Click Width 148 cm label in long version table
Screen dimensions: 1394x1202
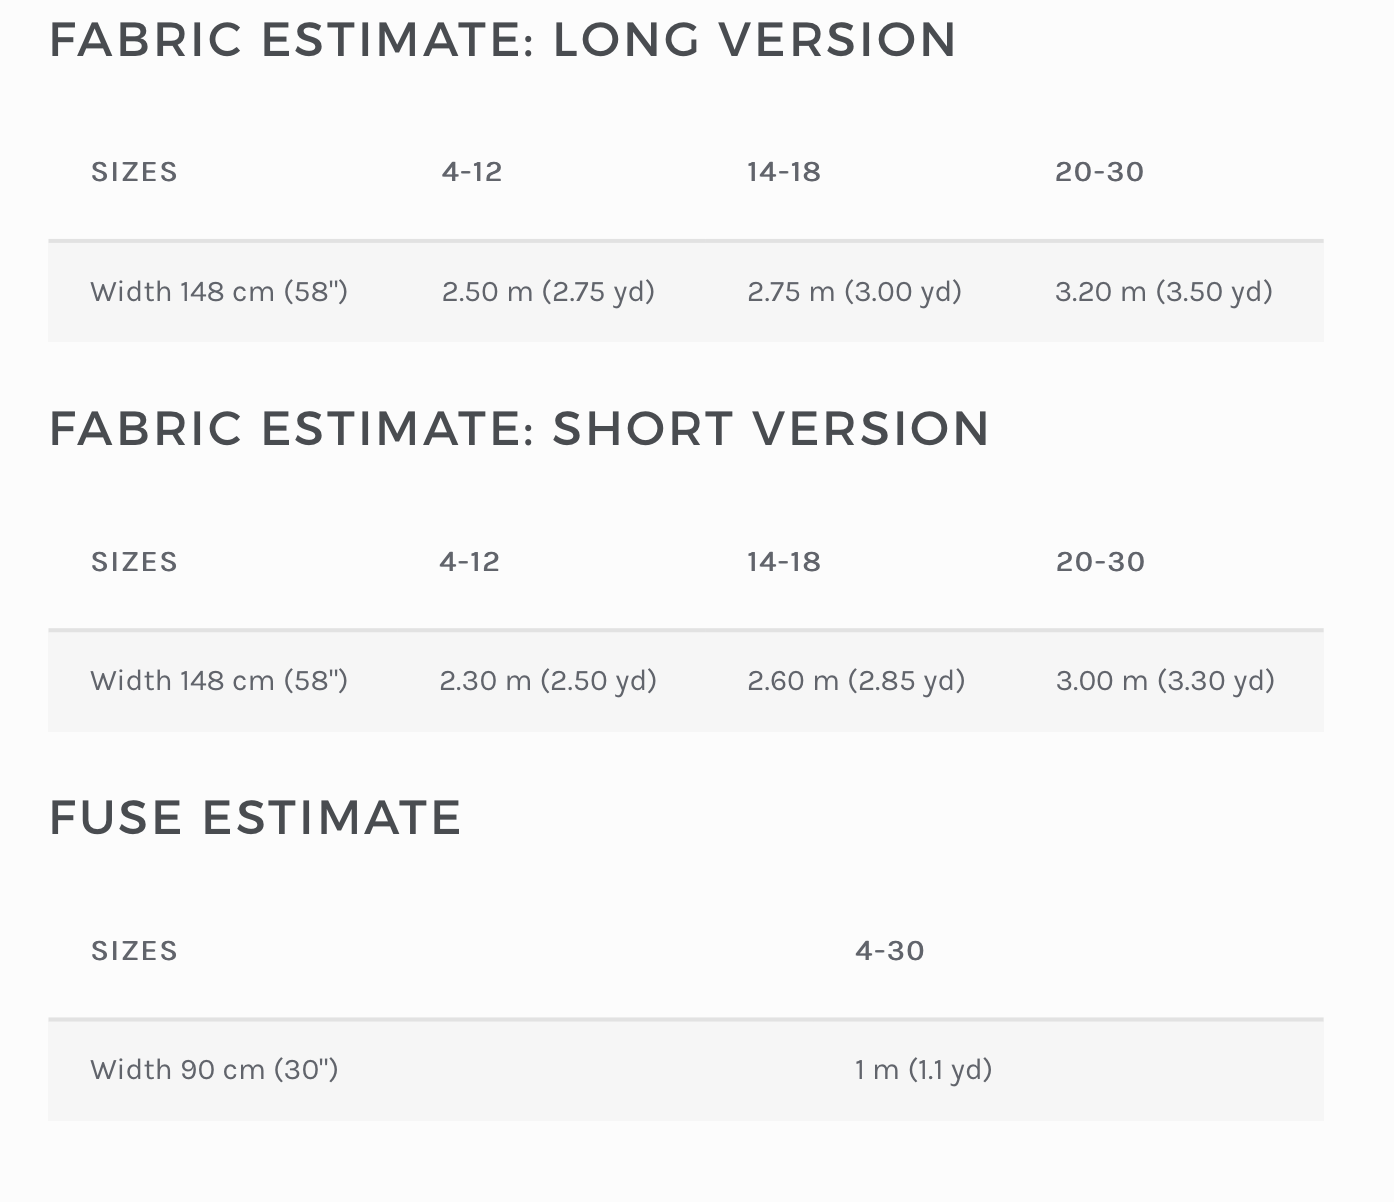(x=219, y=292)
